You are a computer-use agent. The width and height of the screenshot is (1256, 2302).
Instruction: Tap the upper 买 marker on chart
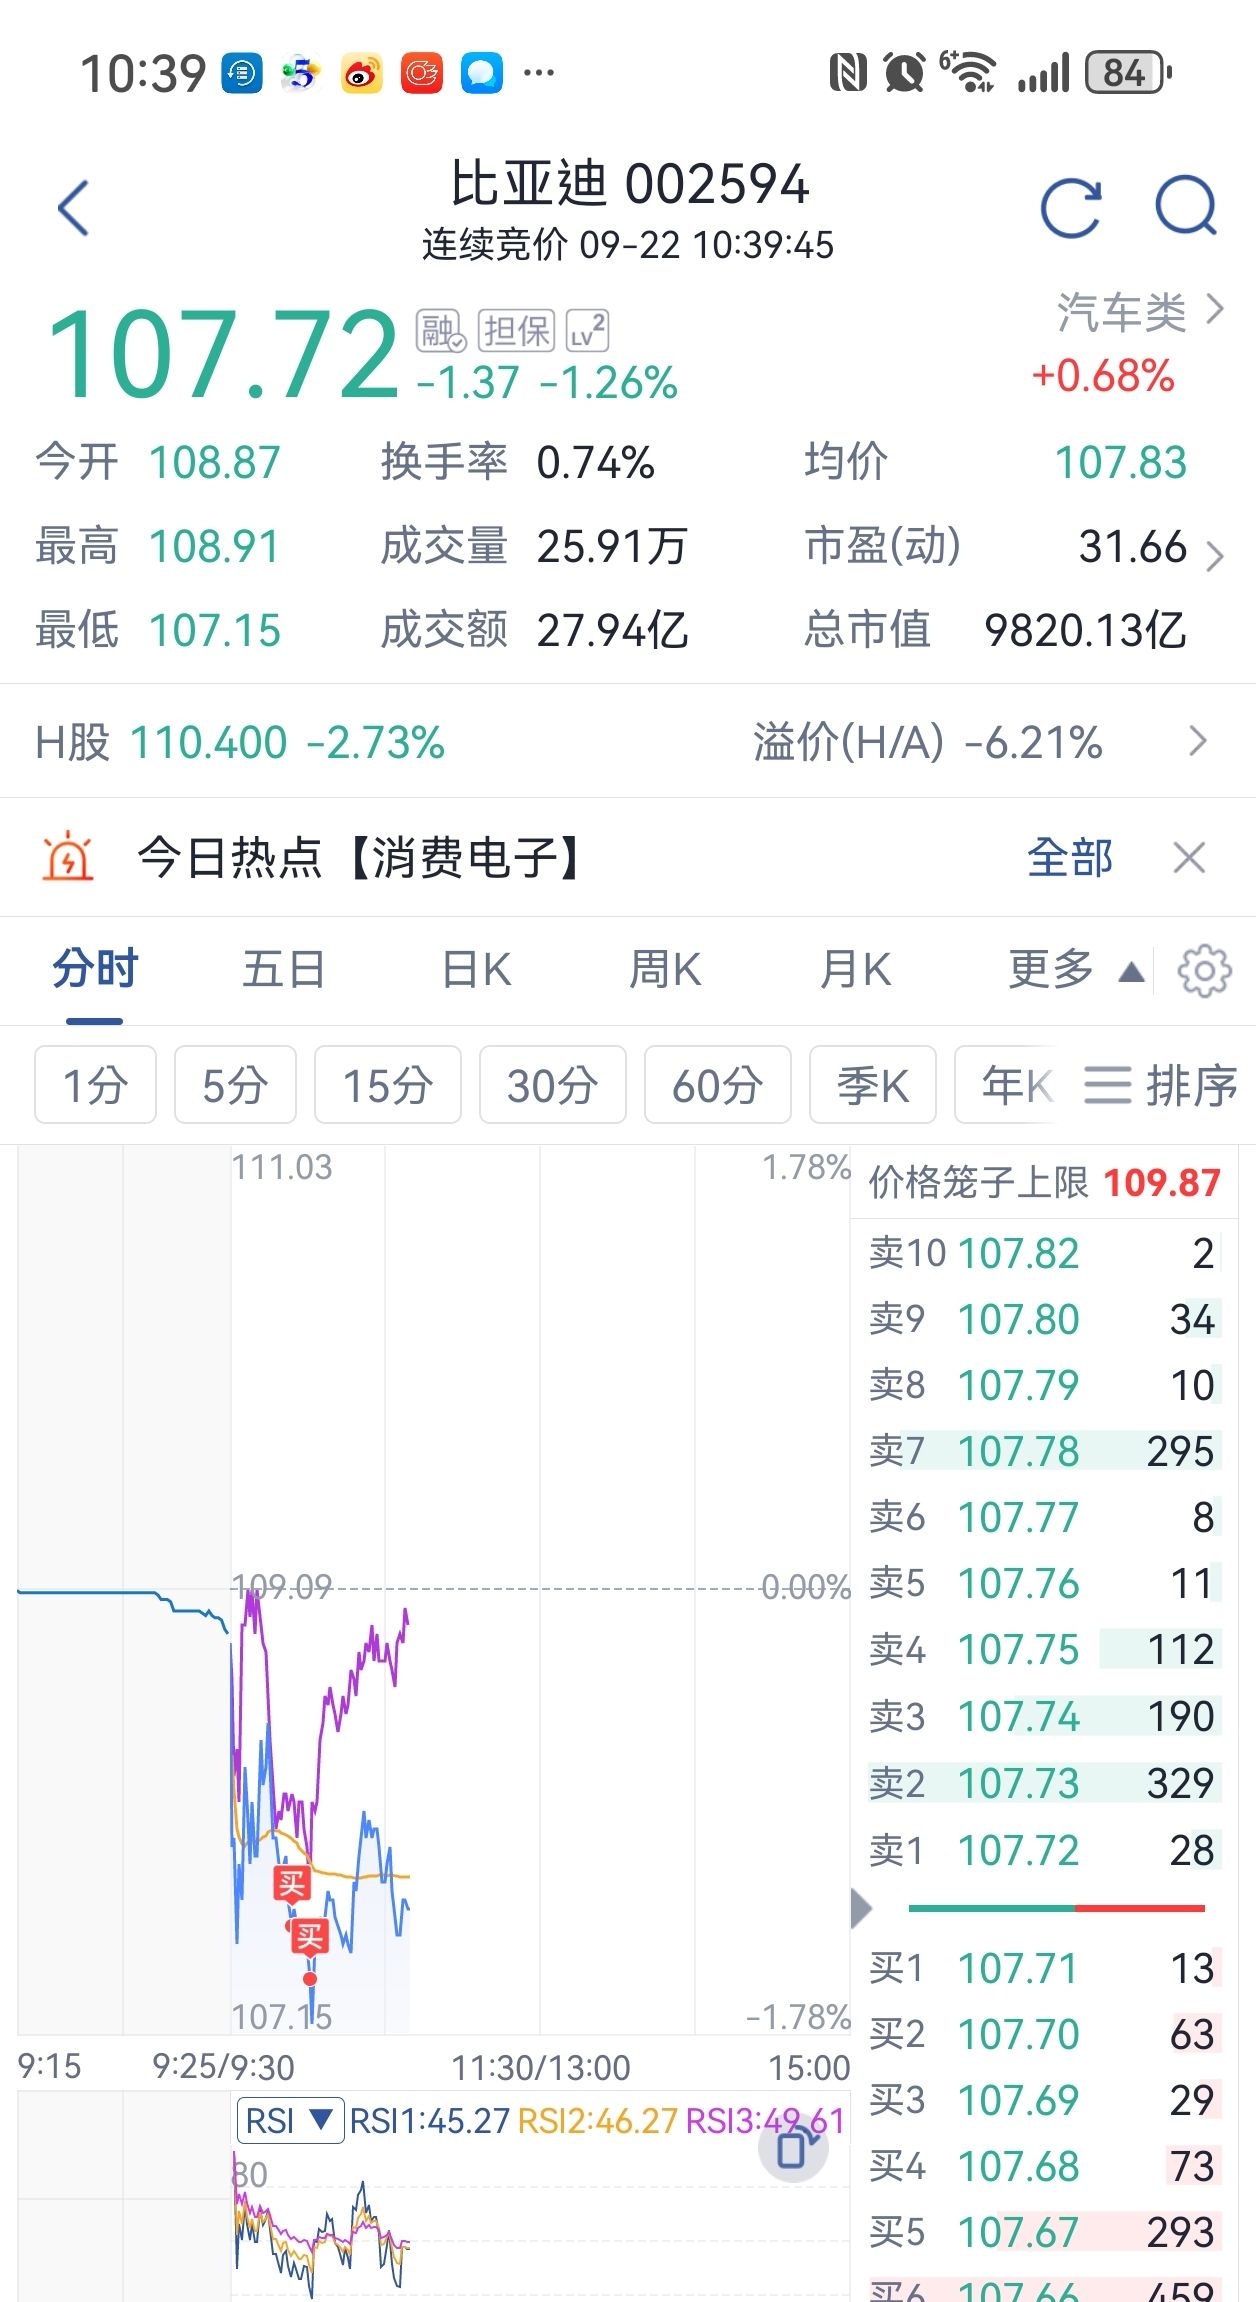(x=292, y=1884)
